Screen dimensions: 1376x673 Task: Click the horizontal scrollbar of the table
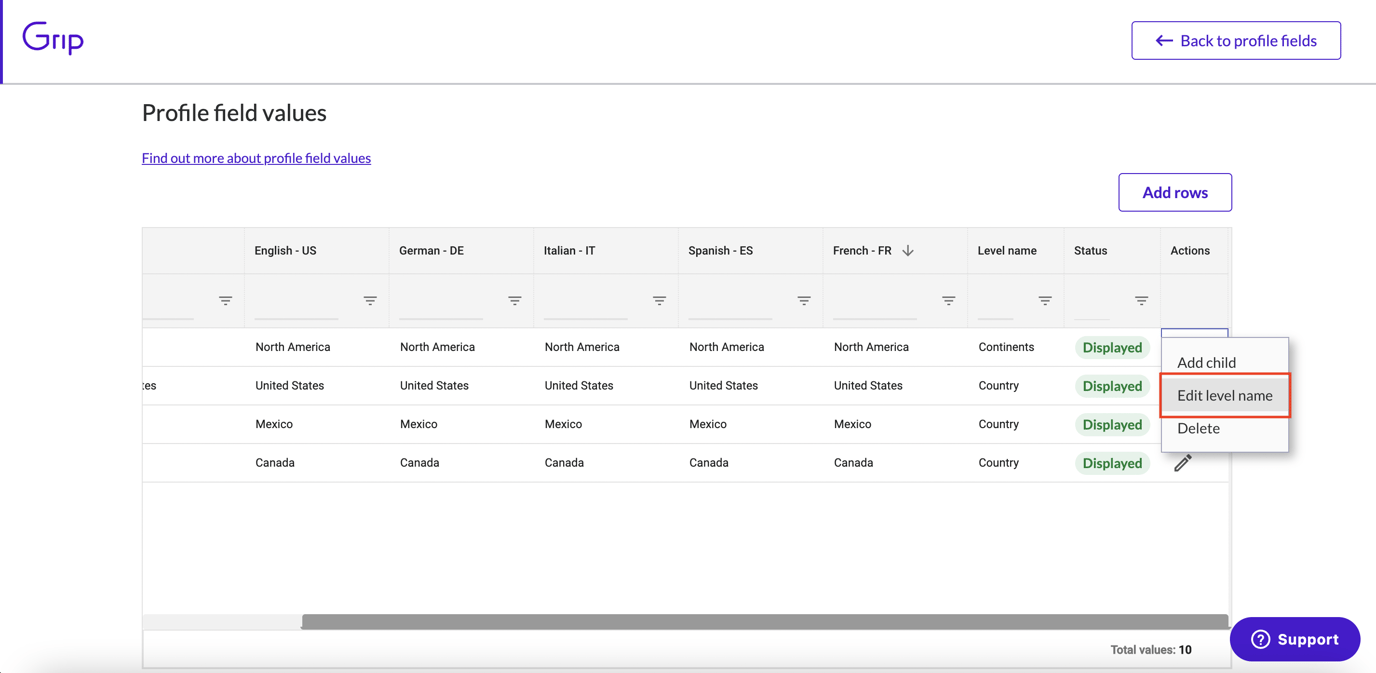coord(765,622)
